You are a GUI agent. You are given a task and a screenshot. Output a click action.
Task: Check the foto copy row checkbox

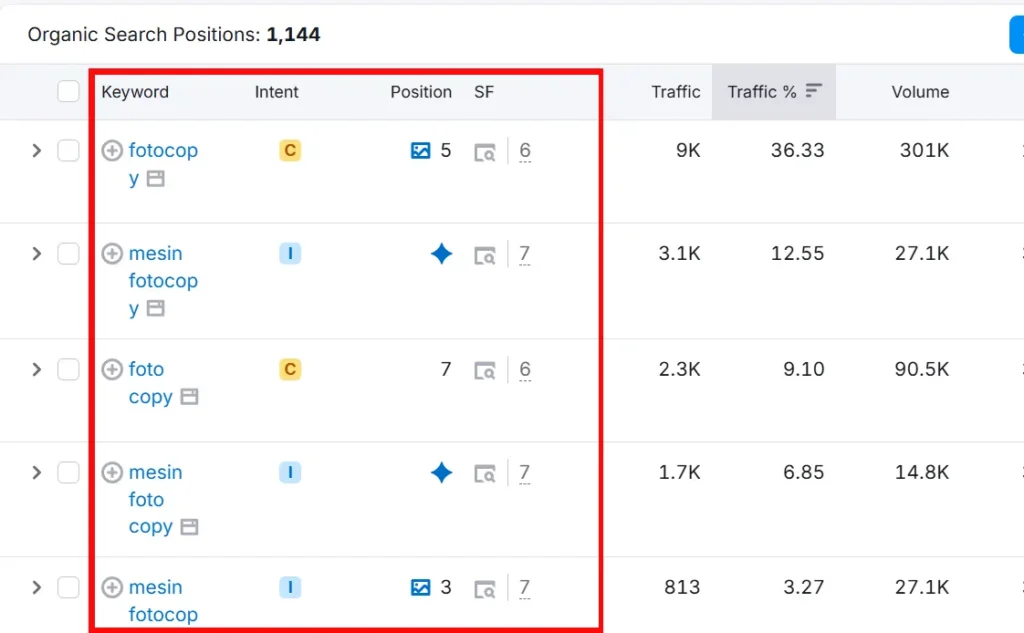(x=68, y=369)
